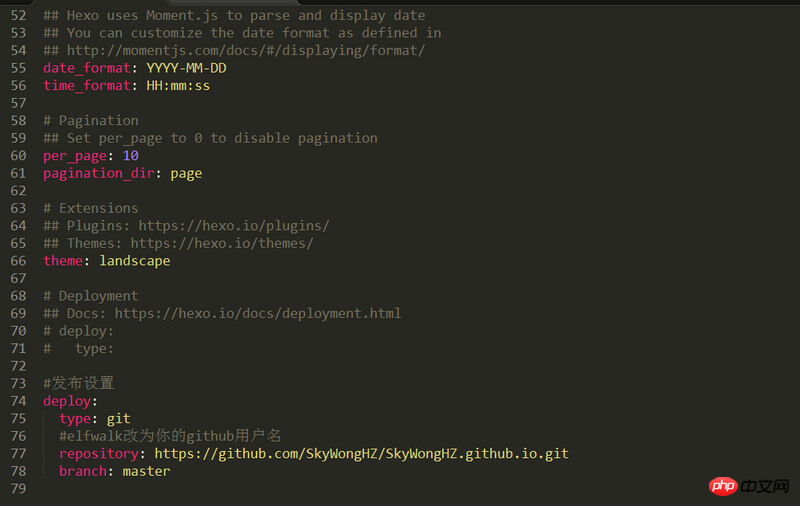Click the momentjs.com docs URL comment

coord(246,50)
